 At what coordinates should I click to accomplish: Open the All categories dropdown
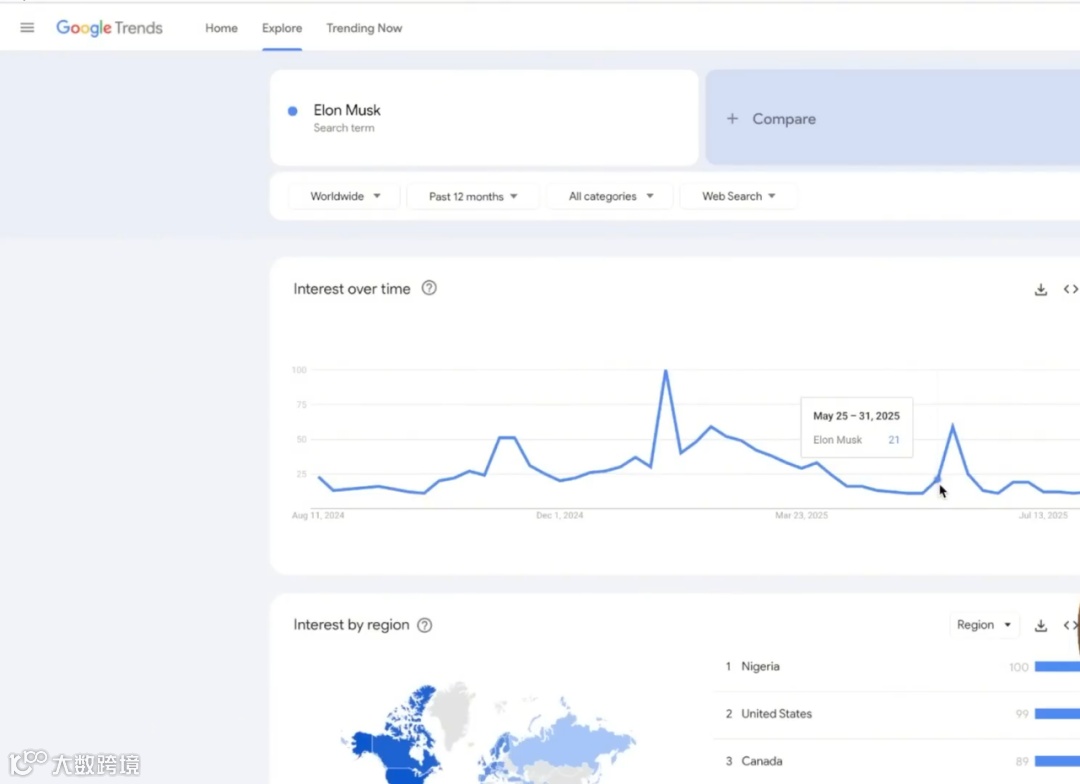point(611,196)
